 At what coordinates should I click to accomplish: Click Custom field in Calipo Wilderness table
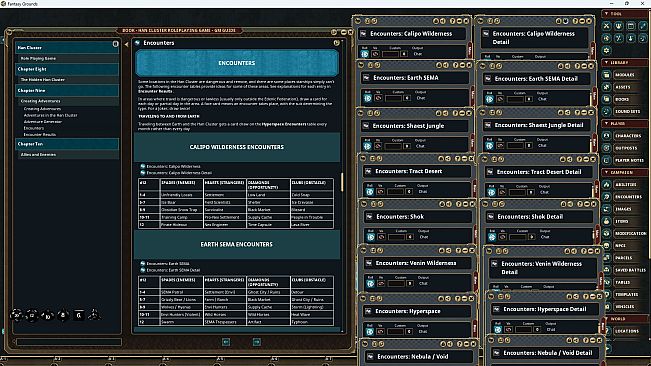pyautogui.click(x=391, y=54)
